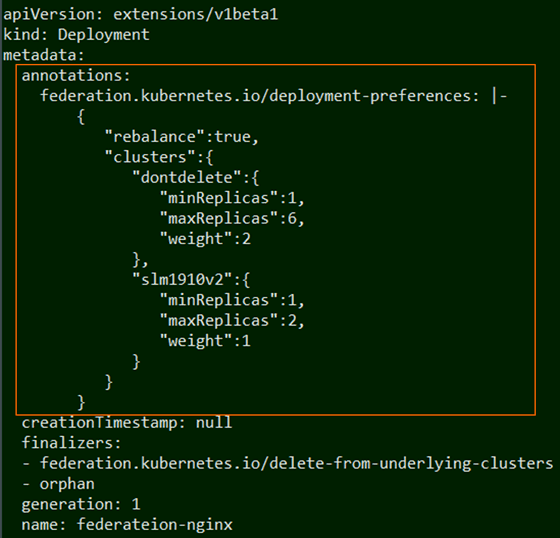Click the weight 1 entry
The height and width of the screenshot is (538, 560).
click(205, 341)
